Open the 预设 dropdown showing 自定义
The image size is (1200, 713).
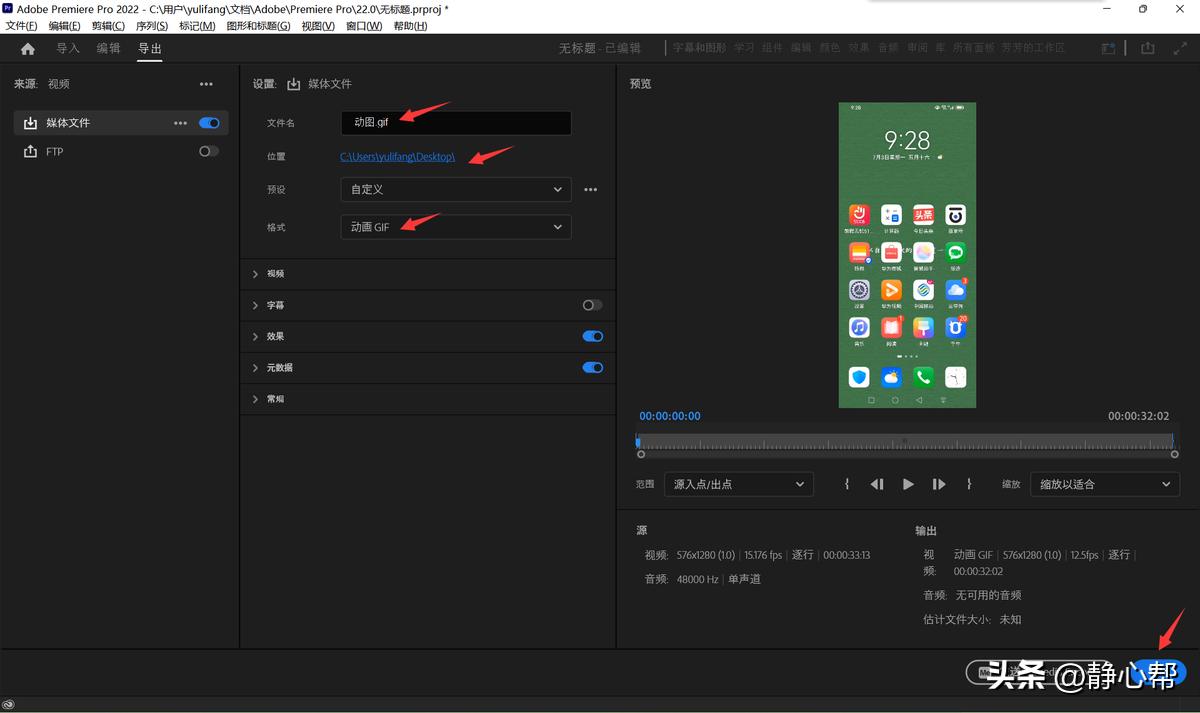point(456,189)
